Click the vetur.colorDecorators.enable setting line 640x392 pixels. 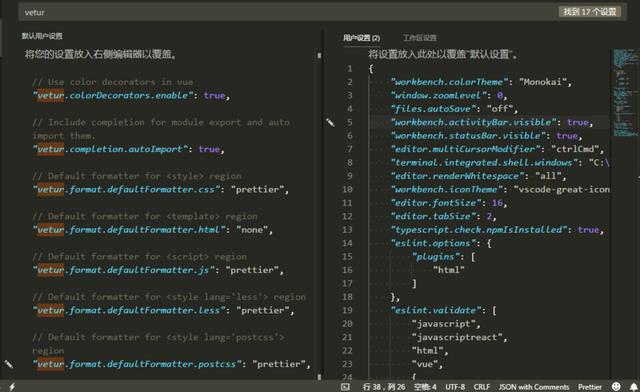click(x=131, y=96)
